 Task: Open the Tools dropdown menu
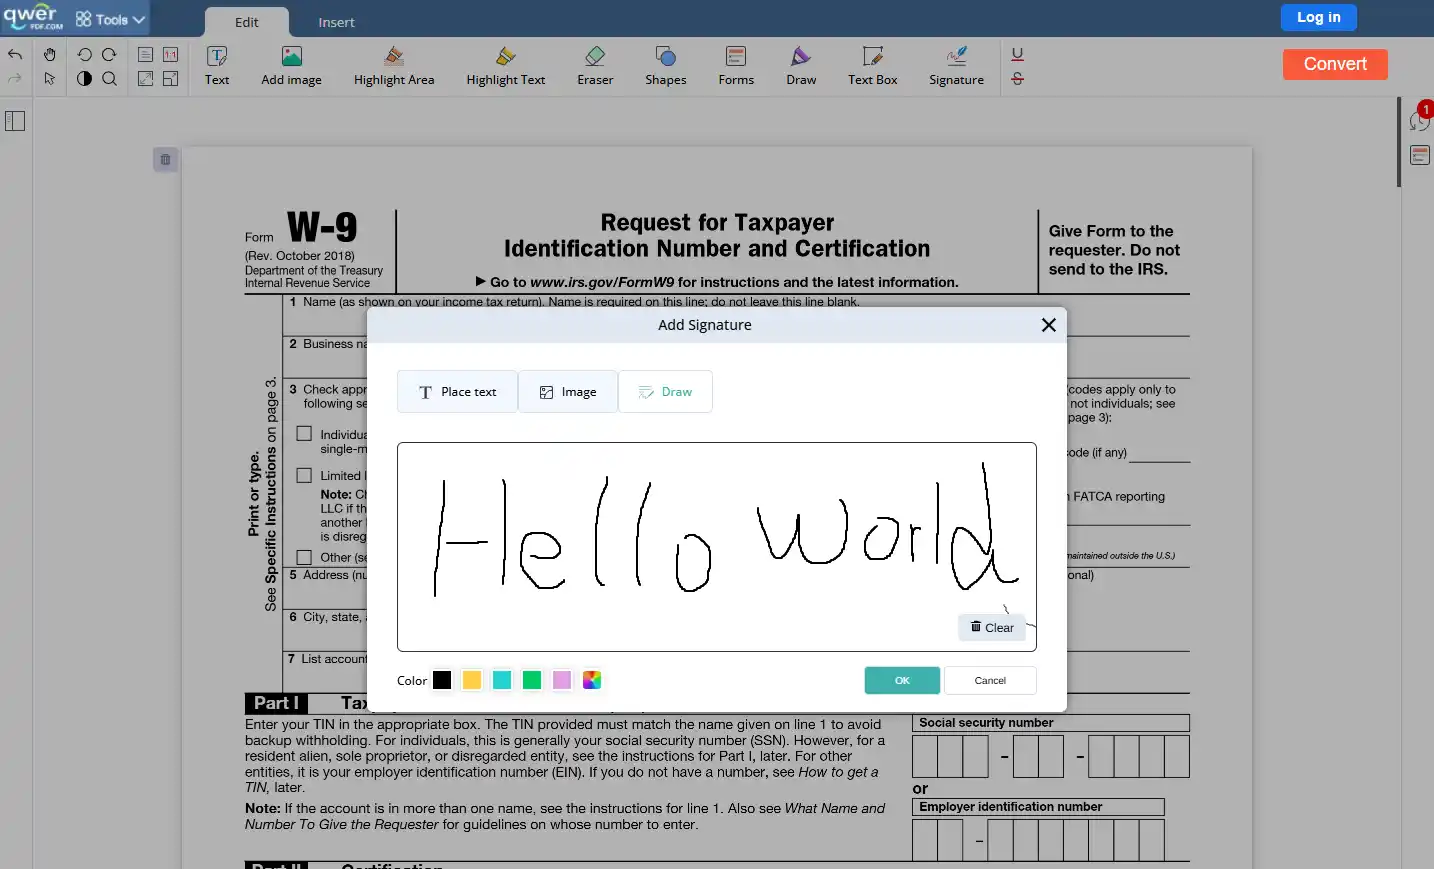(110, 19)
